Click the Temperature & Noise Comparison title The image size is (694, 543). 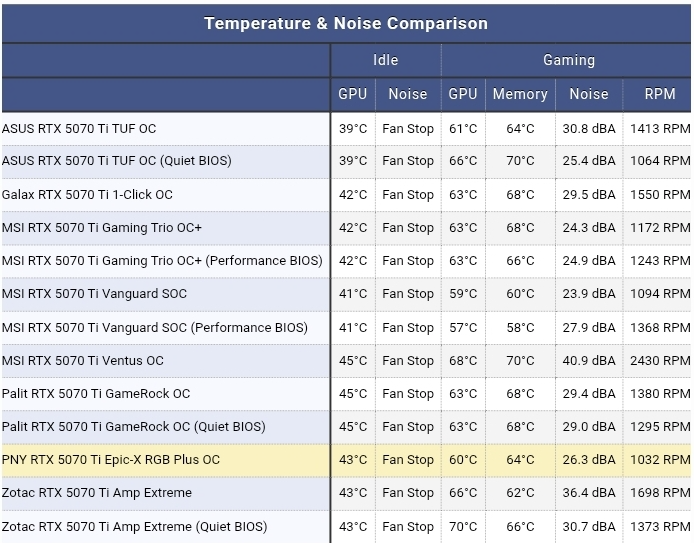346,23
